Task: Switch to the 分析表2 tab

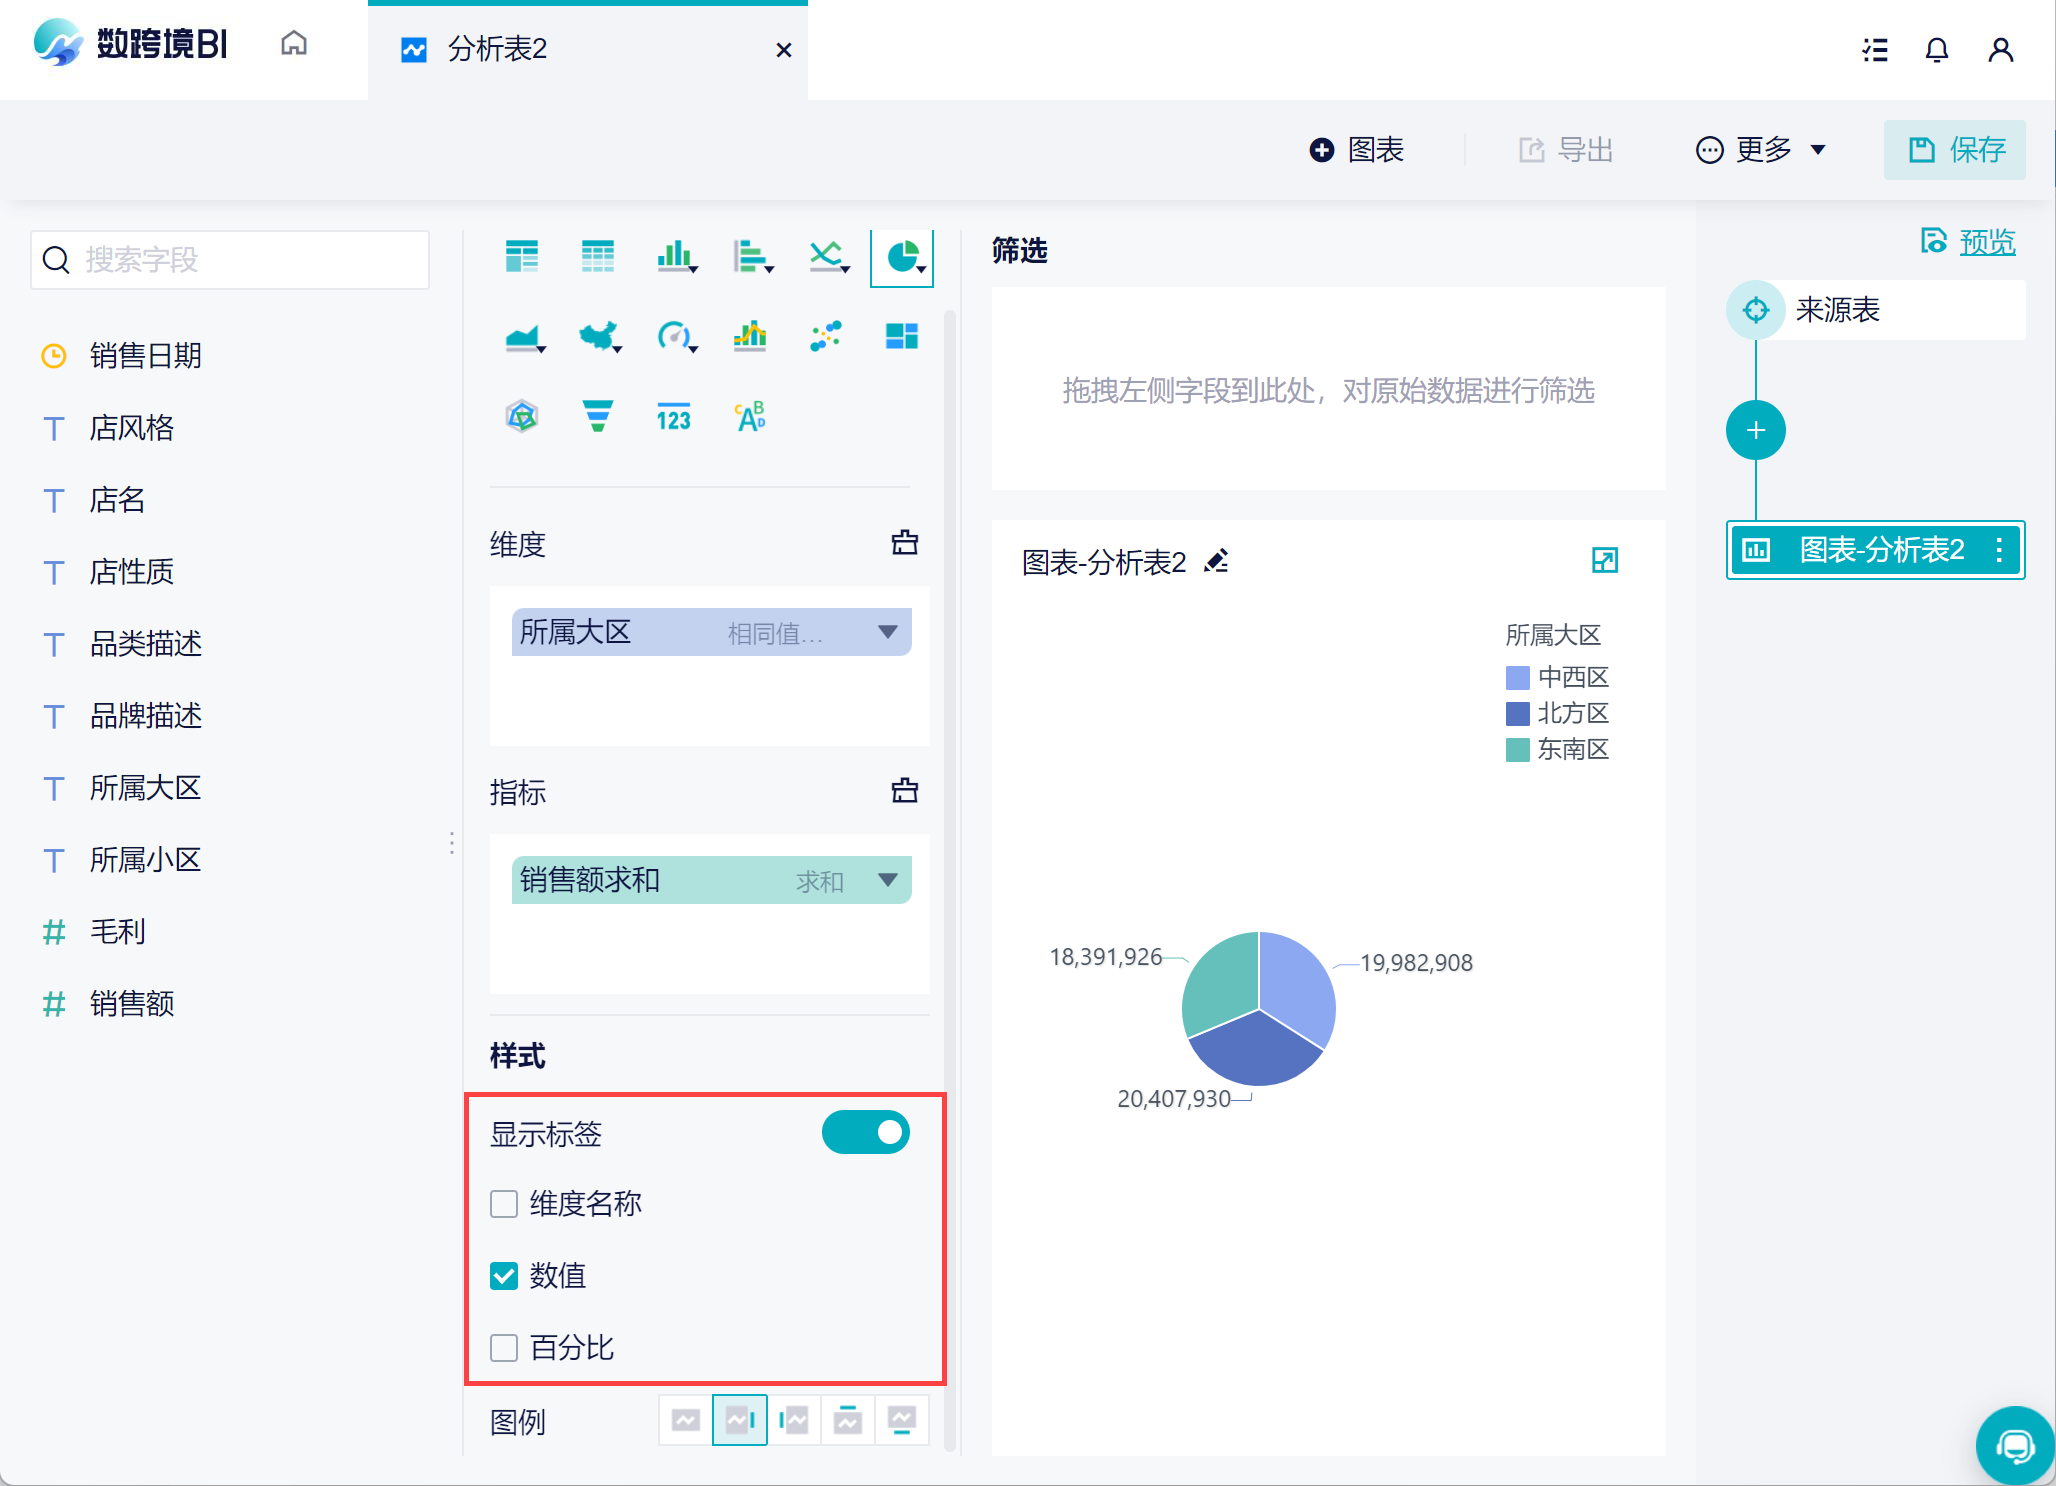Action: pos(497,49)
